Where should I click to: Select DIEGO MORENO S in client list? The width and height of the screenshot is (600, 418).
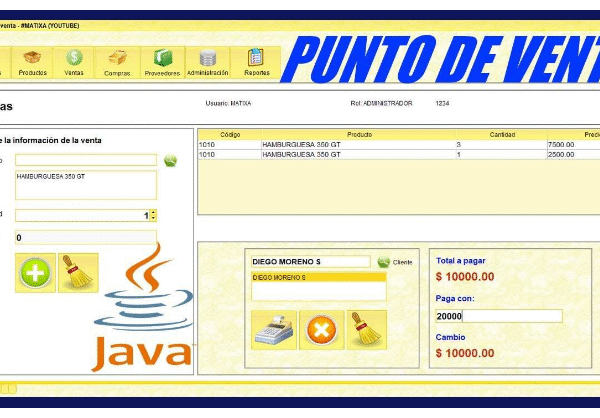tap(317, 277)
